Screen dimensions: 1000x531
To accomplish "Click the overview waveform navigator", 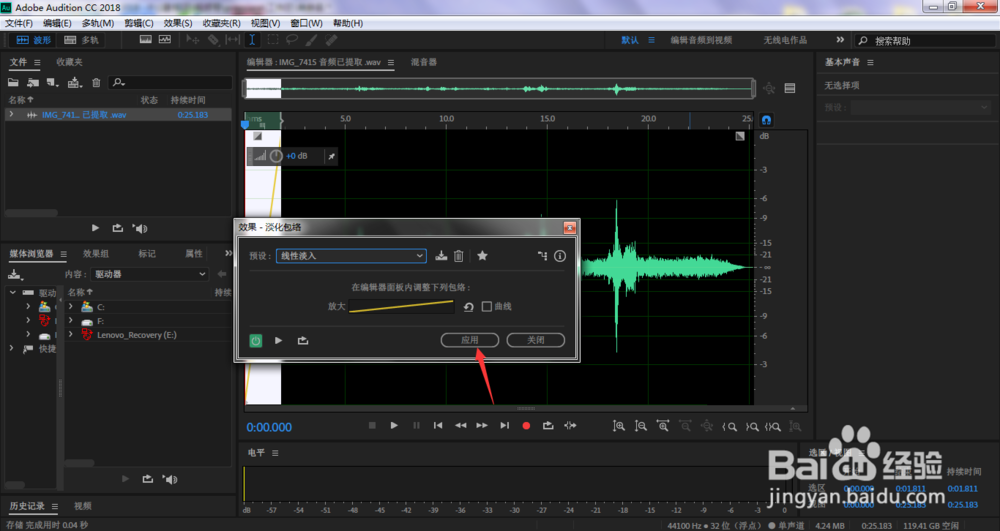I will coord(499,88).
